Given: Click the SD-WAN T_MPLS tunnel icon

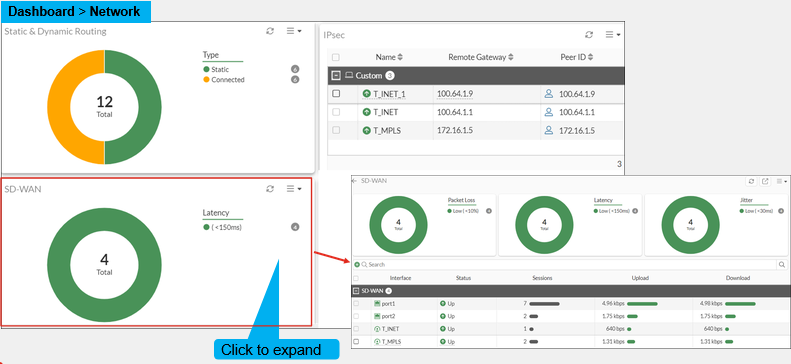Looking at the screenshot, I should point(377,341).
